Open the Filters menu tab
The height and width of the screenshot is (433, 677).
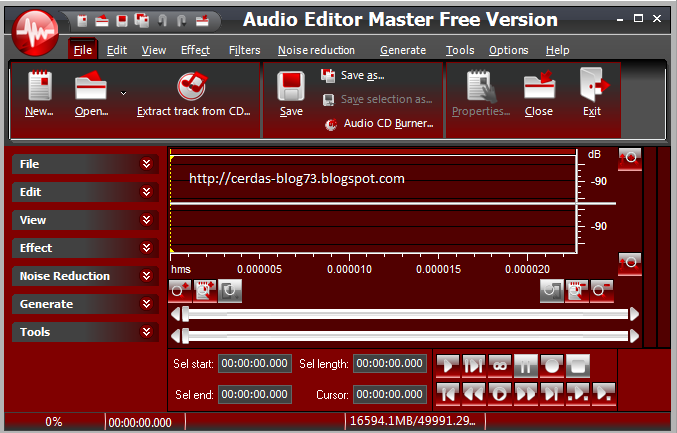point(244,50)
